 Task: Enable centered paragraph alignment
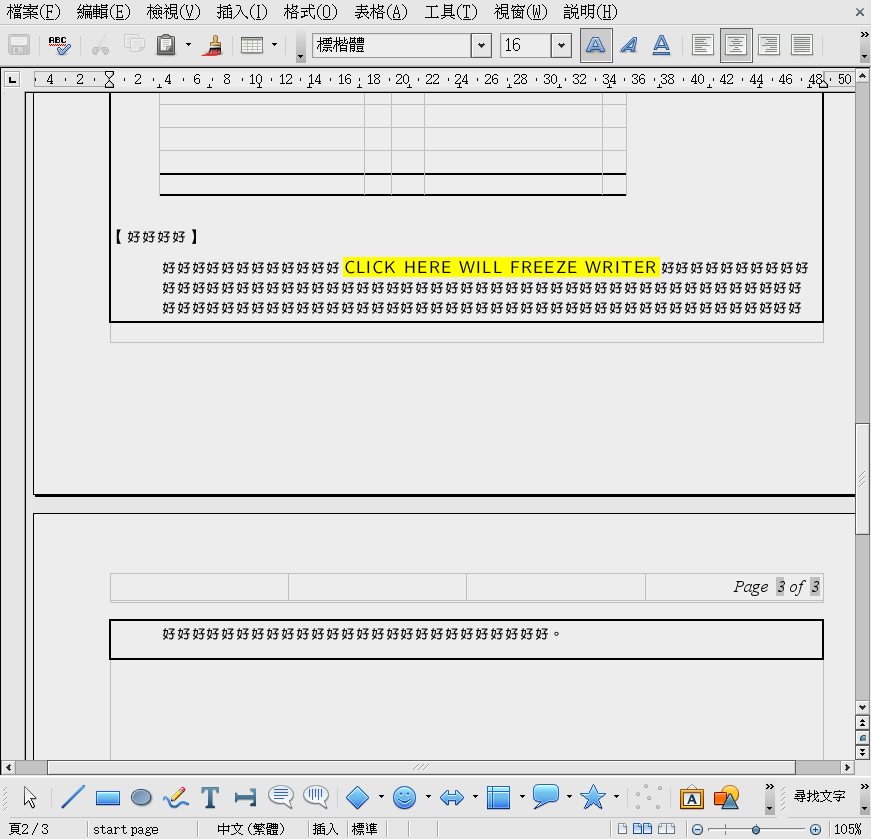(736, 45)
